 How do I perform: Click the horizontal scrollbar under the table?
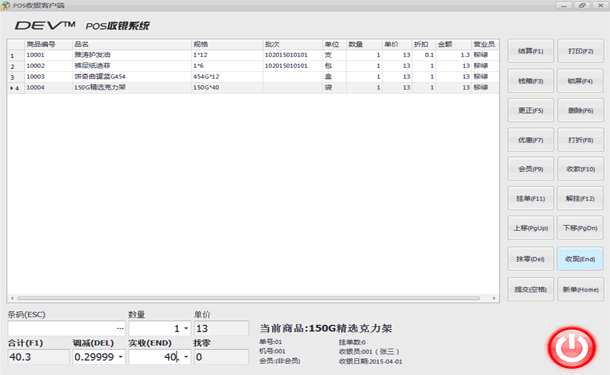[249, 298]
